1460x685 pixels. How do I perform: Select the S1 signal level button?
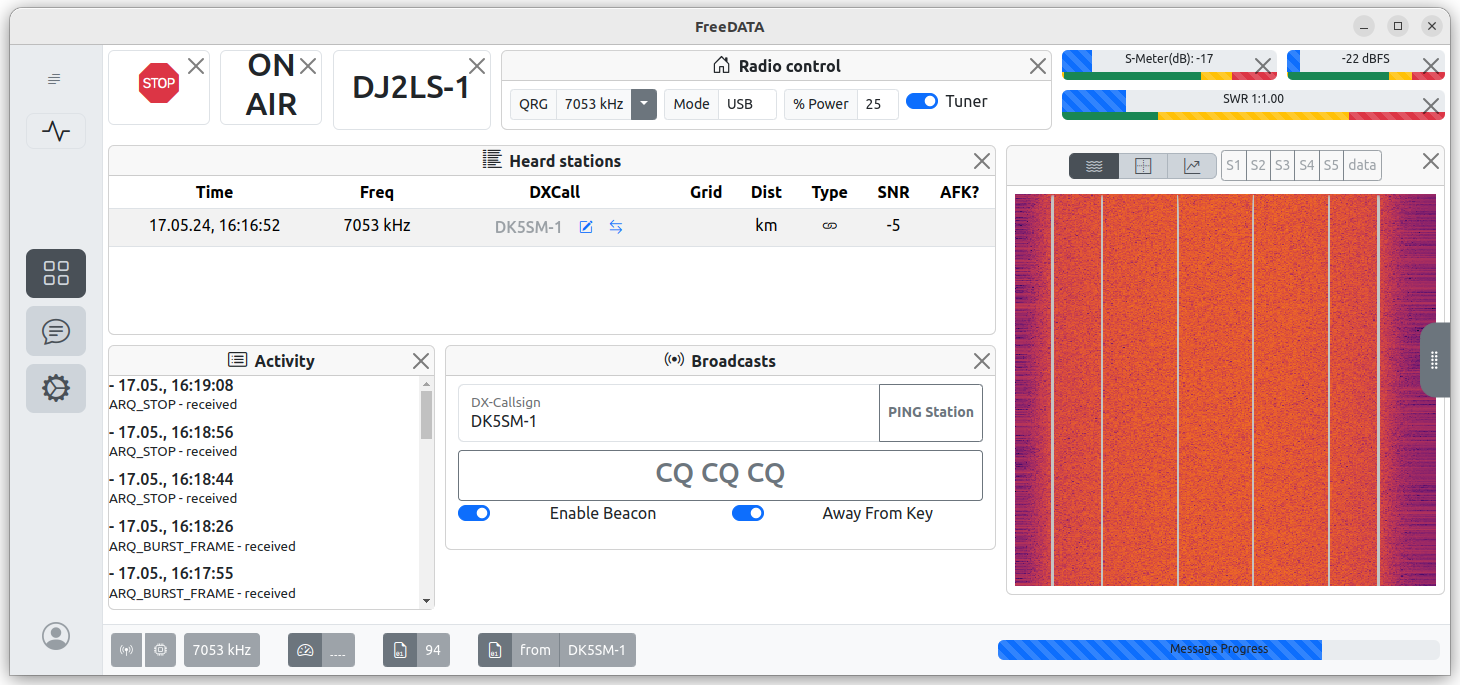1233,166
